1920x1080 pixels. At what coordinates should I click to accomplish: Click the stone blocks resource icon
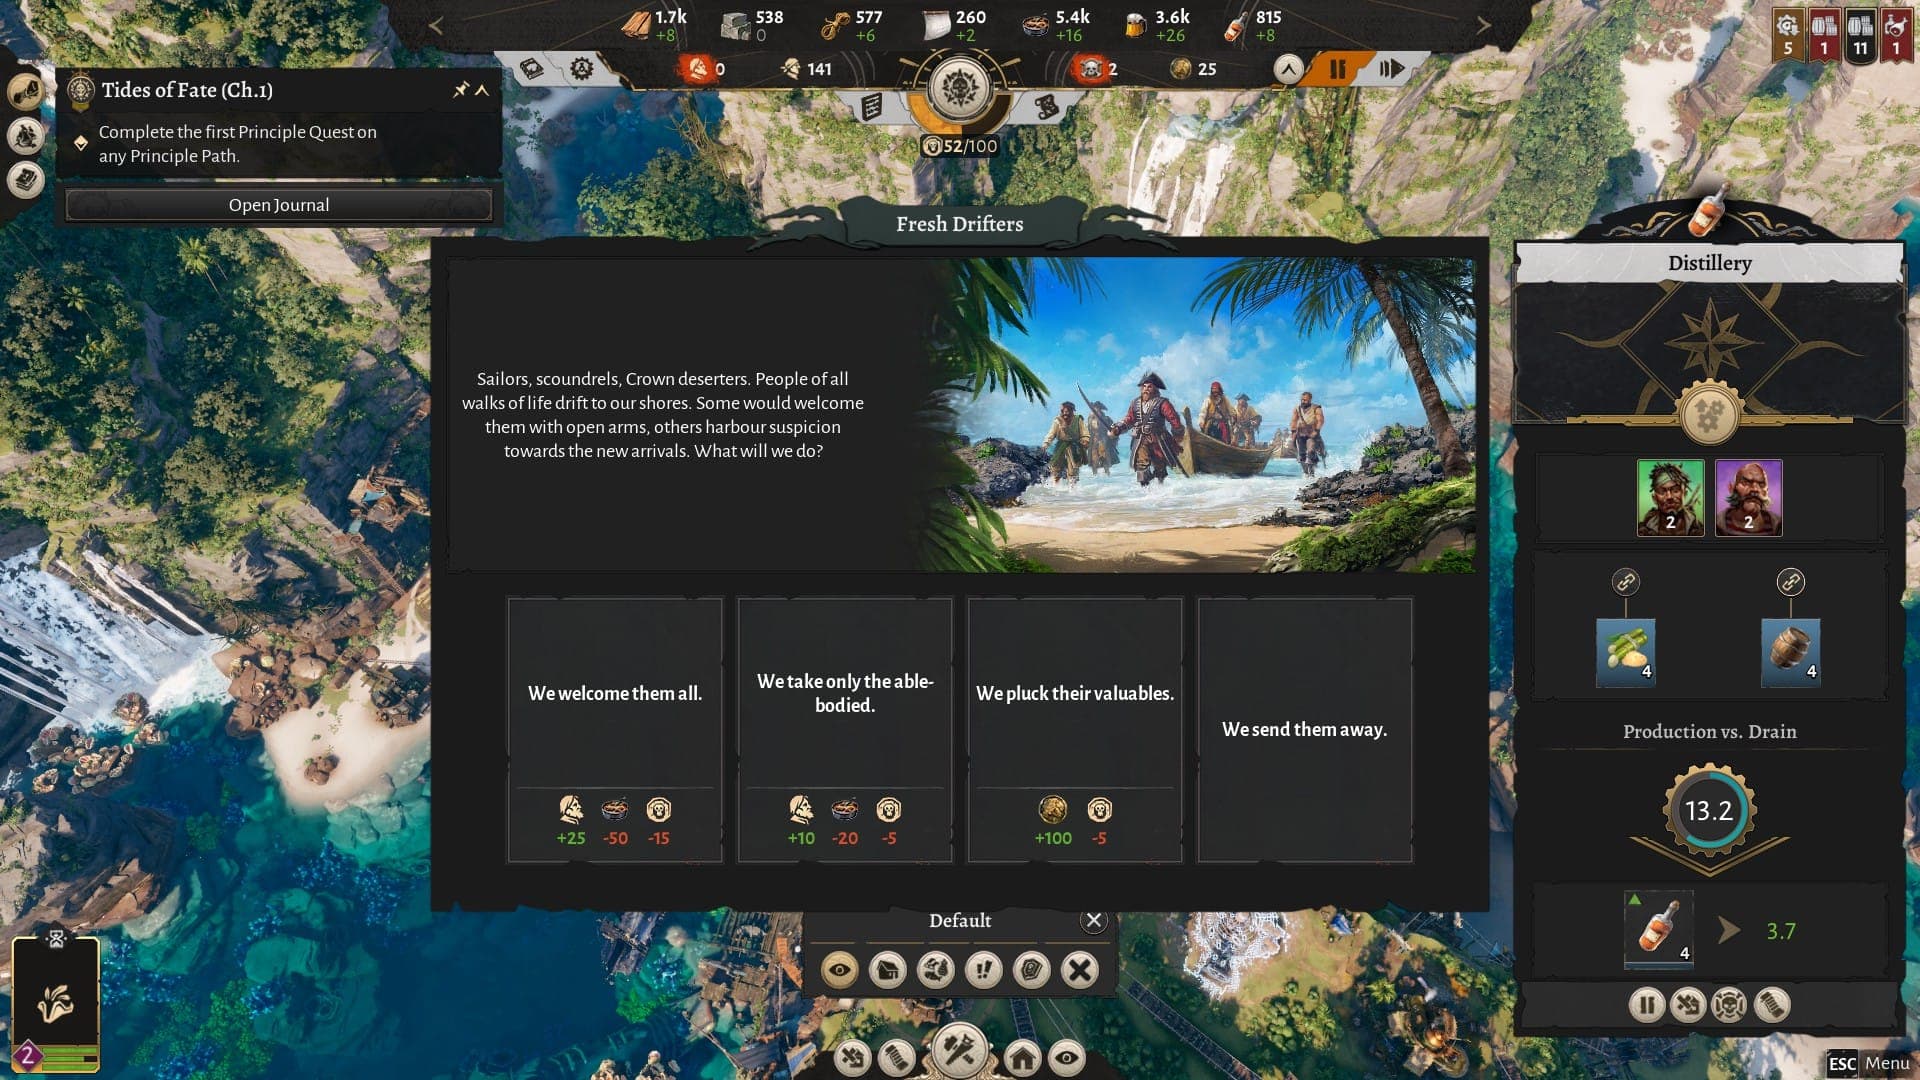[737, 25]
